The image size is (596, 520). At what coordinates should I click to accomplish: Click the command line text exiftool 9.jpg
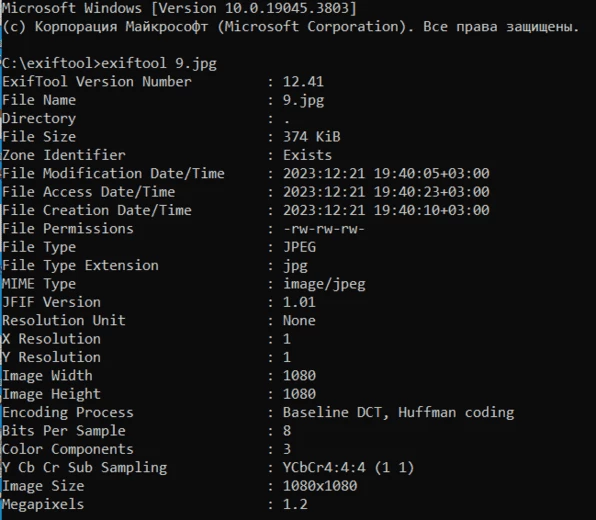[159, 63]
